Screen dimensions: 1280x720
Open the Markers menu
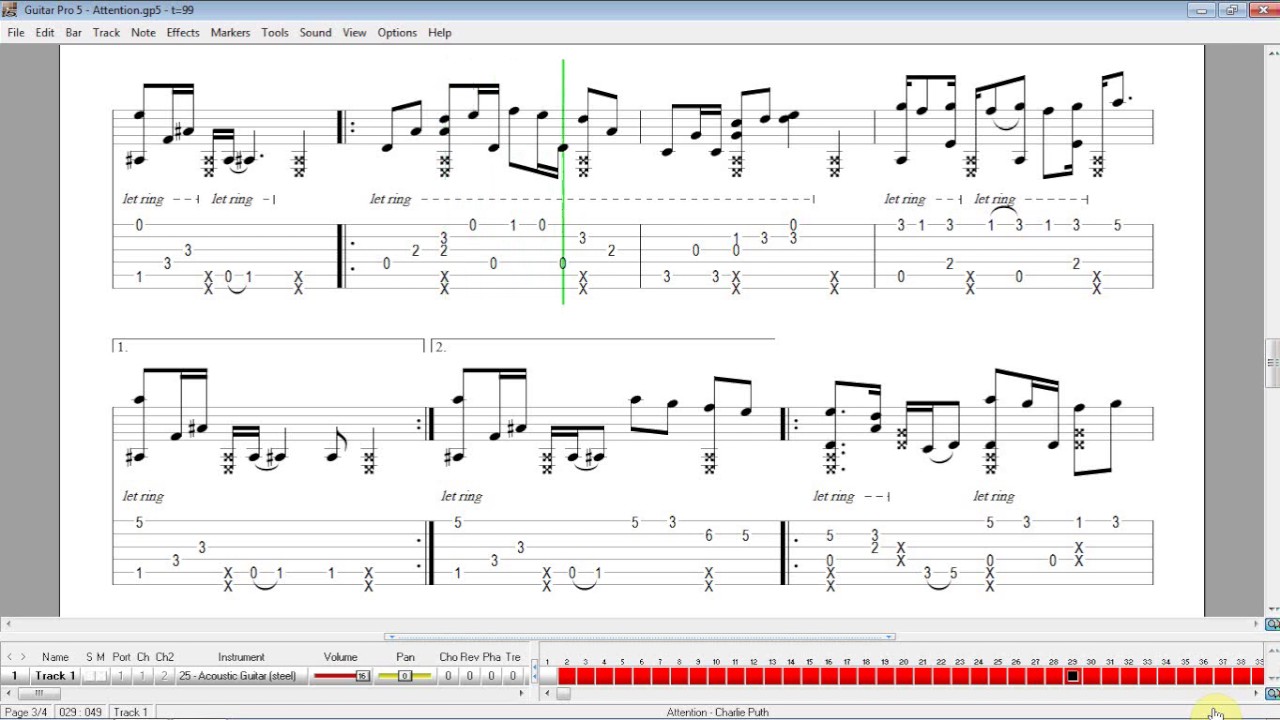(x=230, y=32)
